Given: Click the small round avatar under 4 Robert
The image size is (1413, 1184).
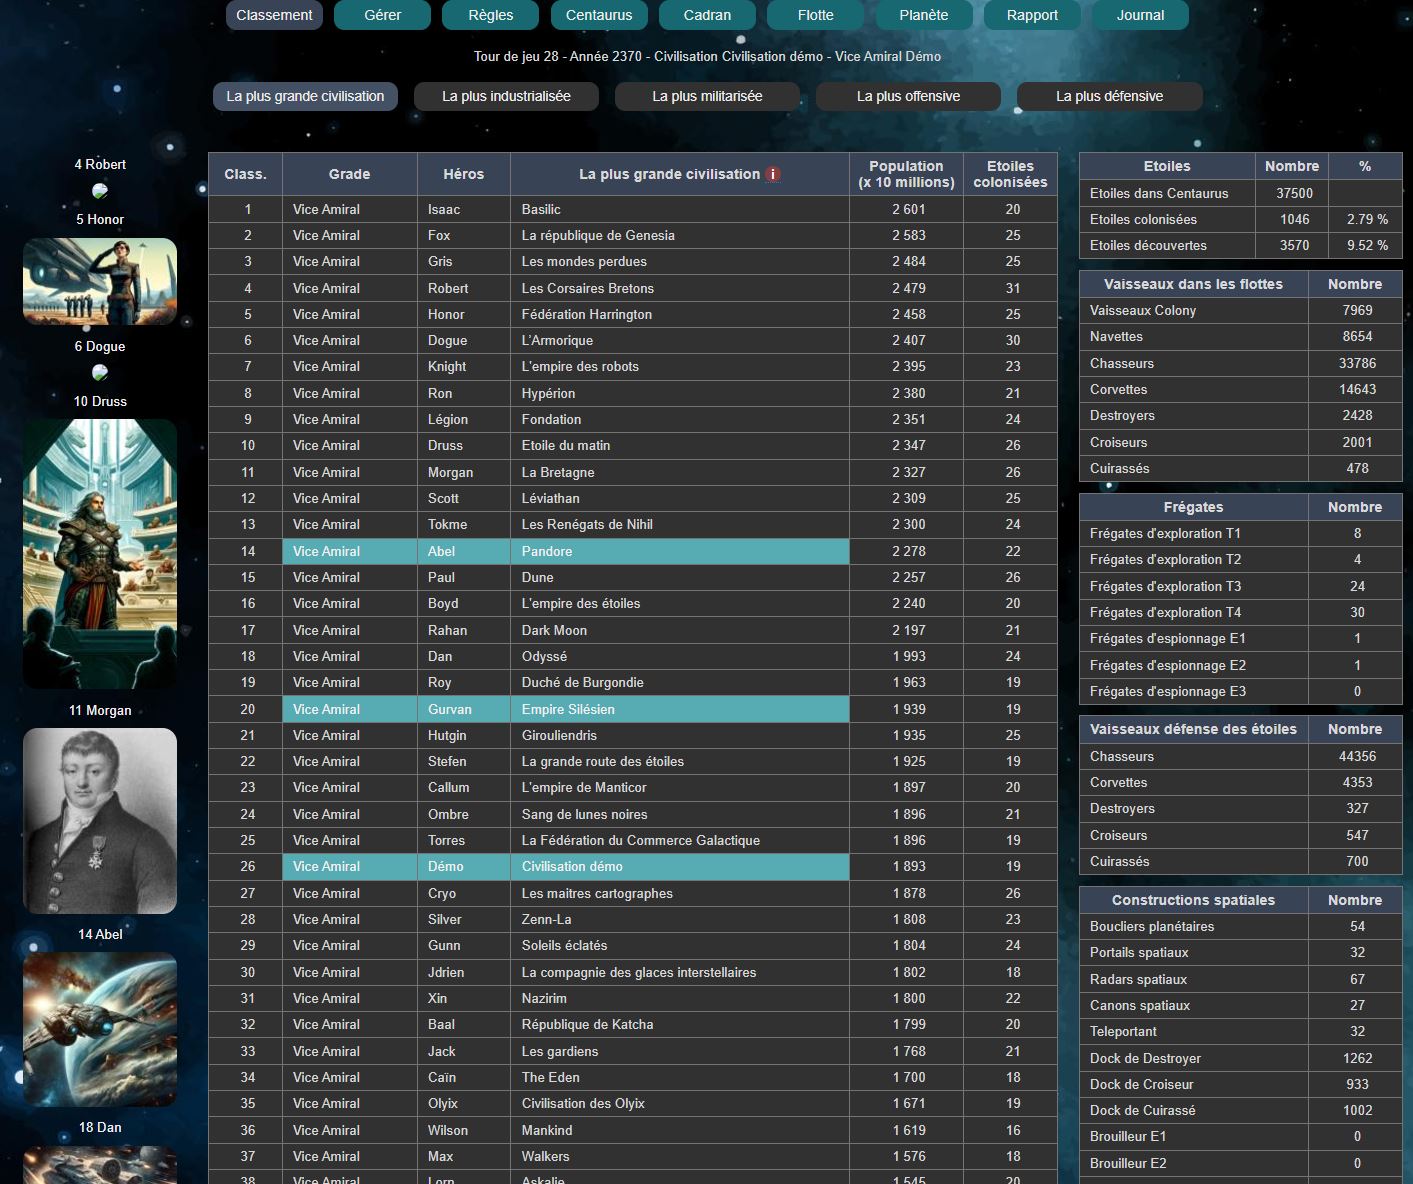Looking at the screenshot, I should (100, 191).
